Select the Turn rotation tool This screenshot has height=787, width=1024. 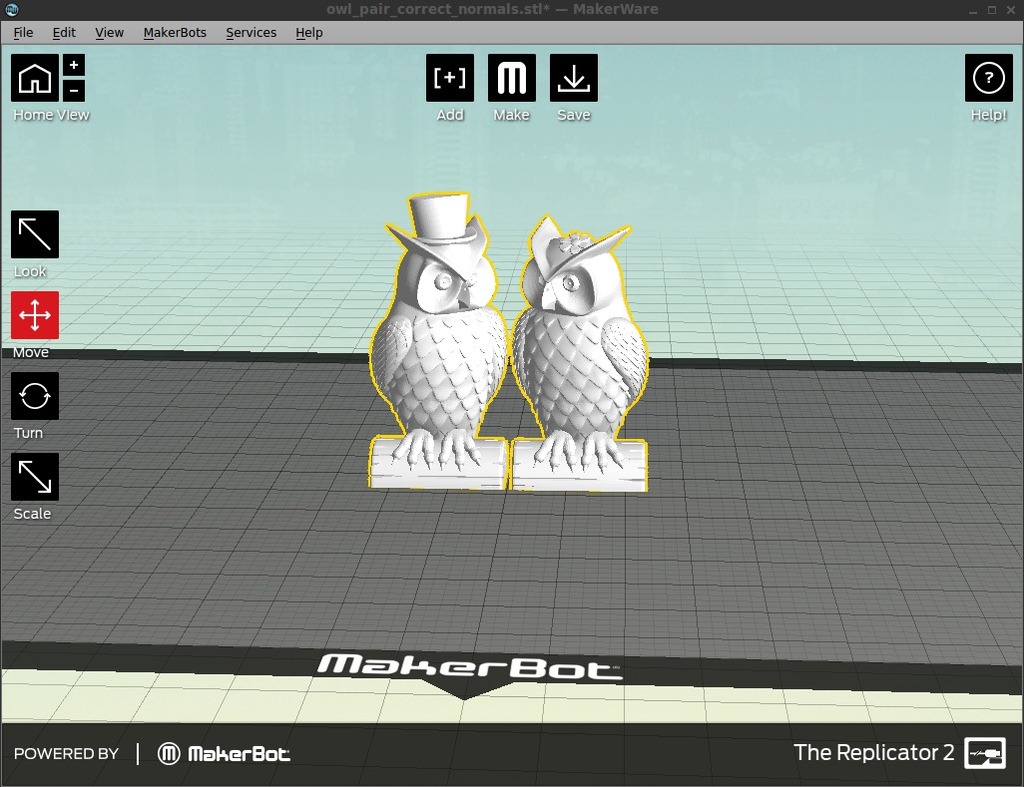(x=33, y=396)
